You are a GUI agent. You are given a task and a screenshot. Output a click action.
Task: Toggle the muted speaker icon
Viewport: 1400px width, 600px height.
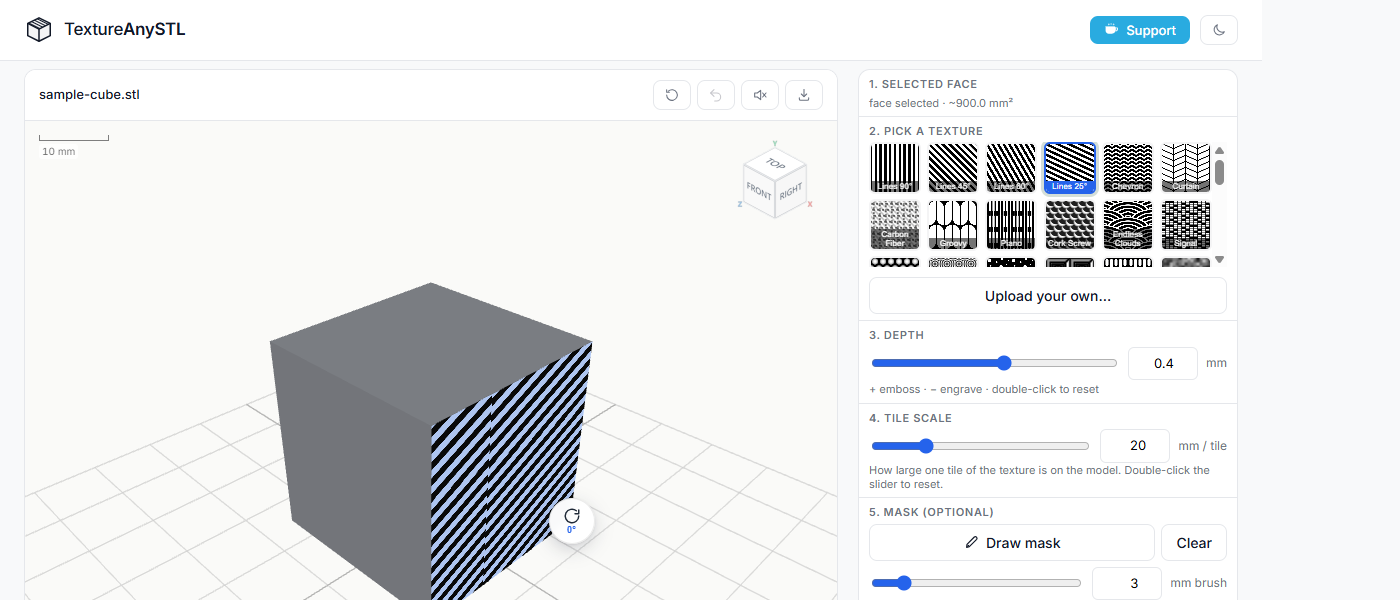pos(760,95)
